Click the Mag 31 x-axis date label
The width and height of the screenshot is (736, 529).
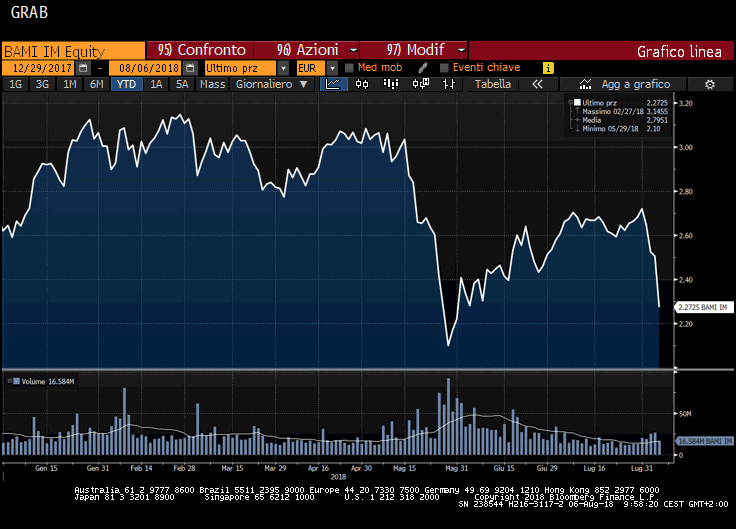[456, 468]
